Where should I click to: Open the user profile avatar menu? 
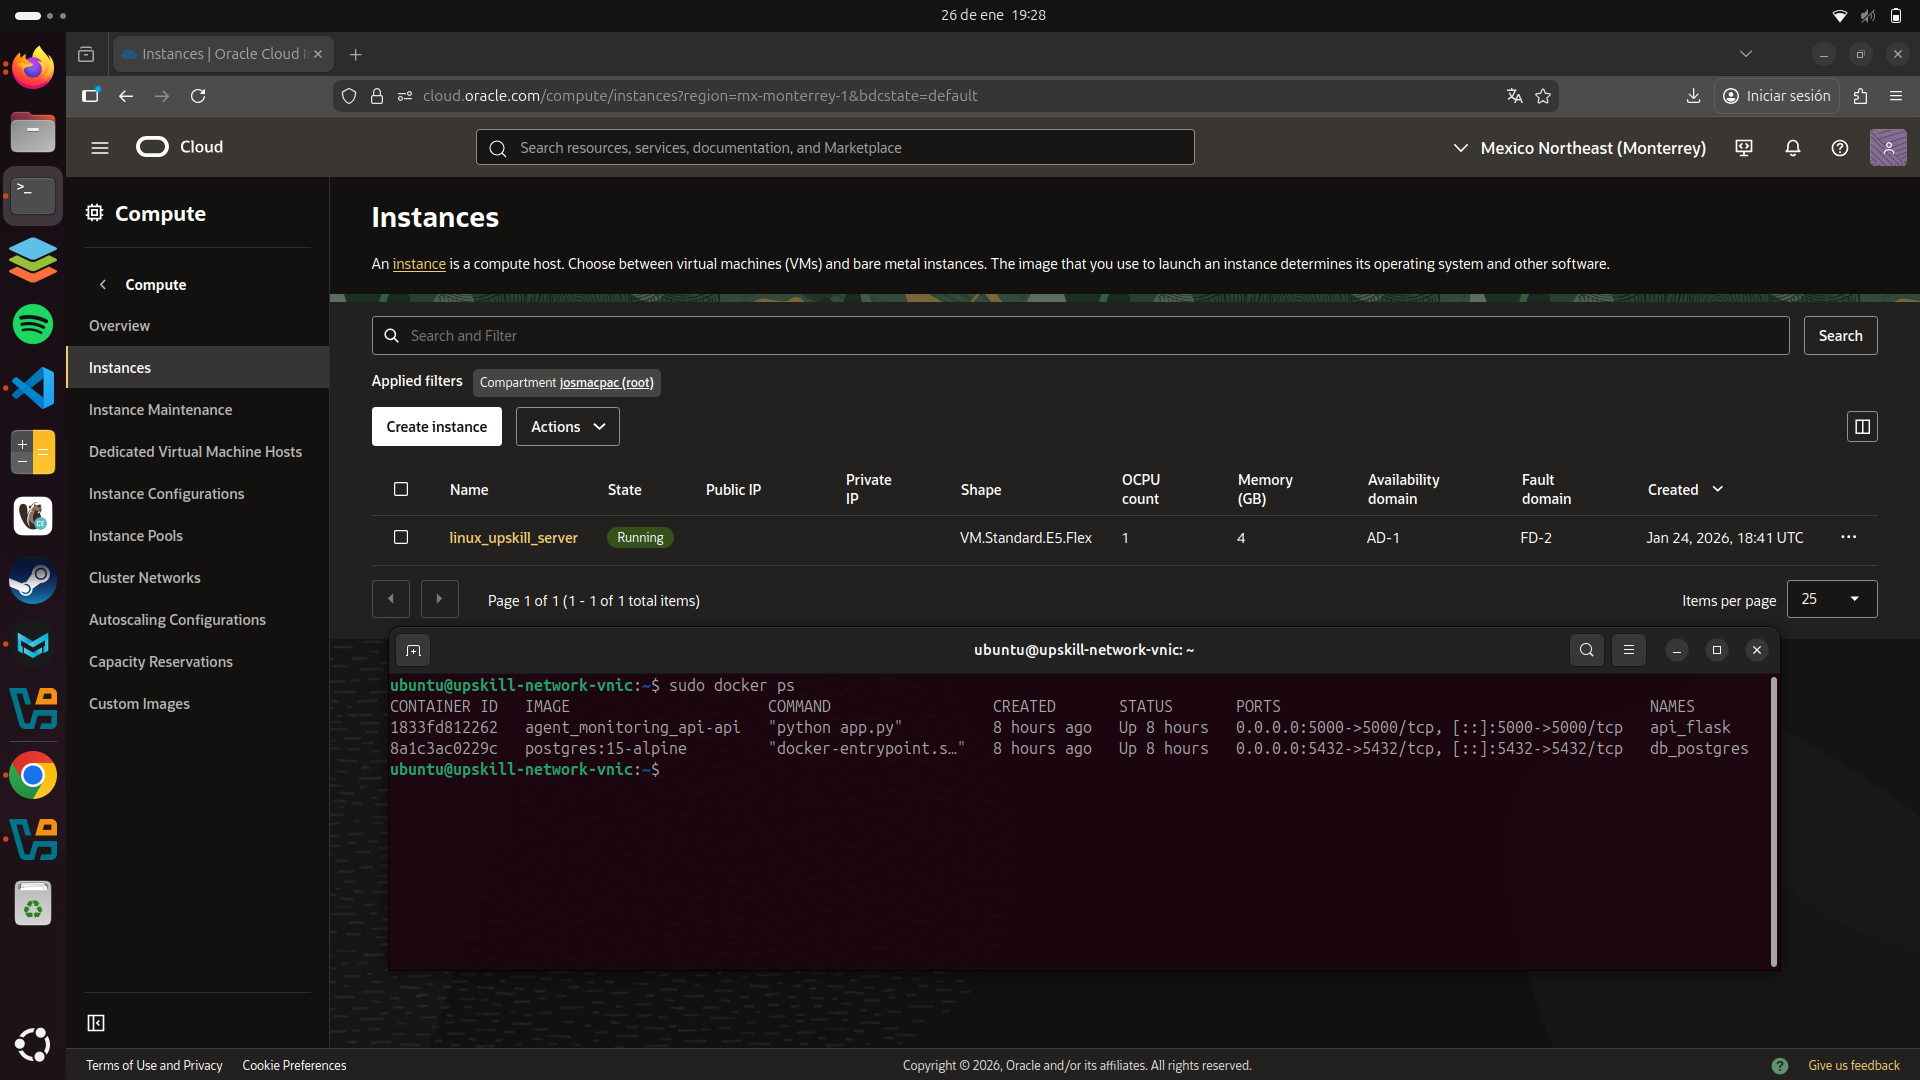pos(1889,147)
